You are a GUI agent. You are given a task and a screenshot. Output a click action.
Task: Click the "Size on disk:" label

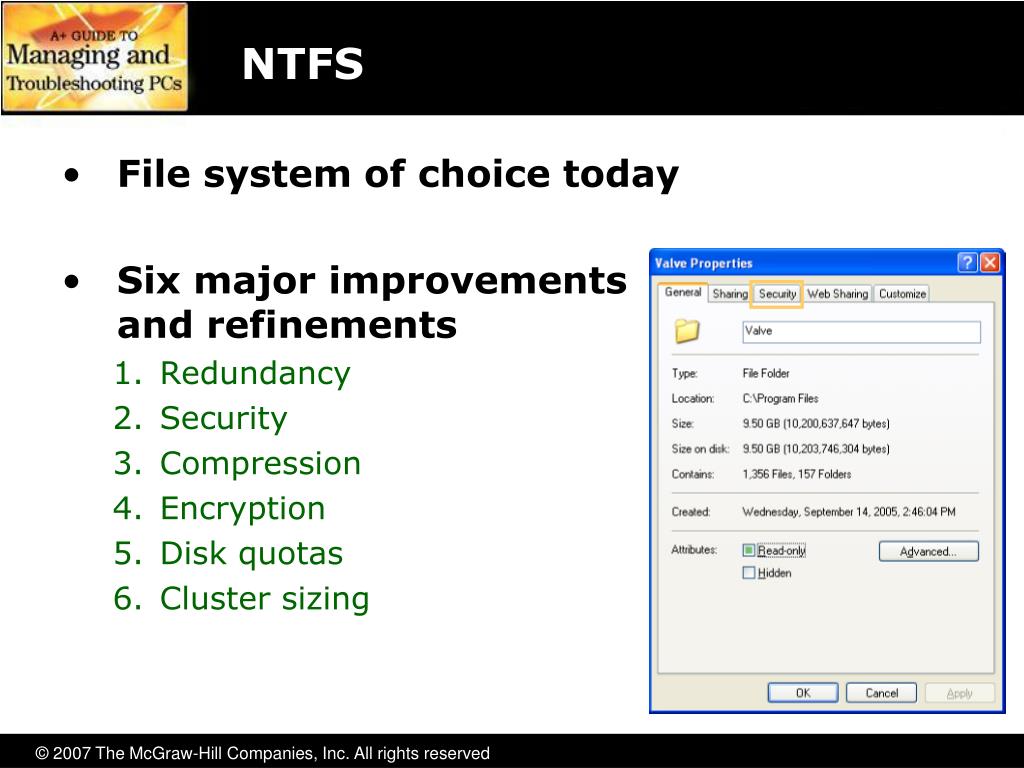(700, 449)
